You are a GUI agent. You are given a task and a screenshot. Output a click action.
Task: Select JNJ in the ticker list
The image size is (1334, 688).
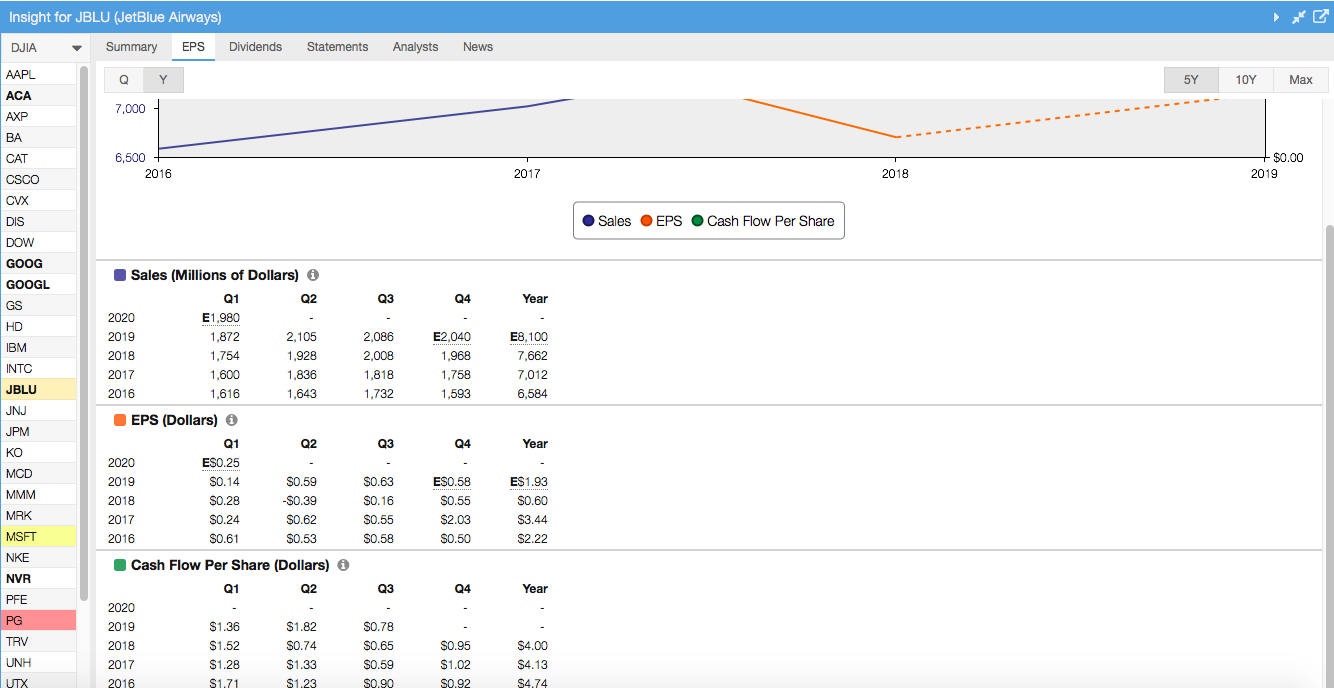38,411
